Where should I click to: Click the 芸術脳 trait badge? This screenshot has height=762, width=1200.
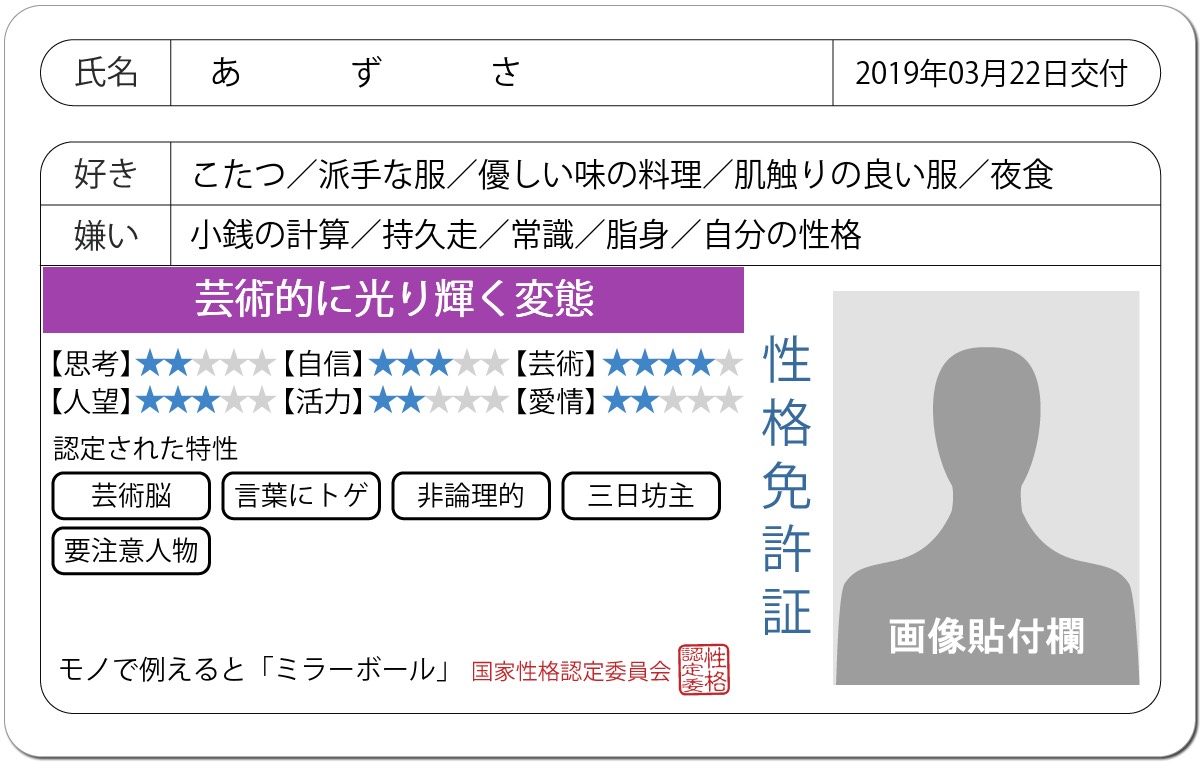click(x=131, y=496)
